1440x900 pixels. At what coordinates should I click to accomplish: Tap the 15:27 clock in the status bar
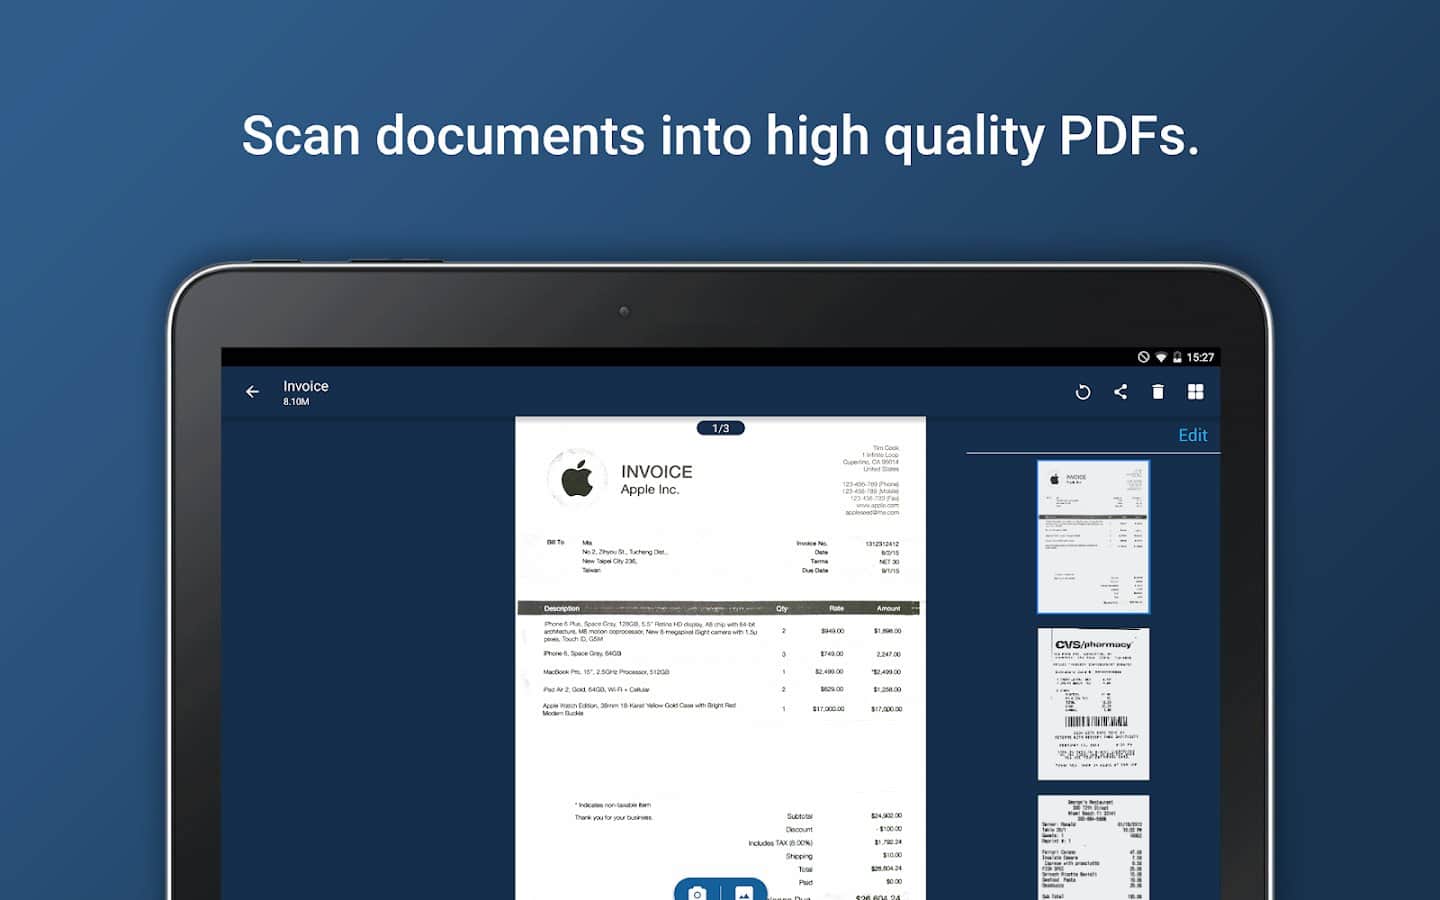coord(1200,357)
